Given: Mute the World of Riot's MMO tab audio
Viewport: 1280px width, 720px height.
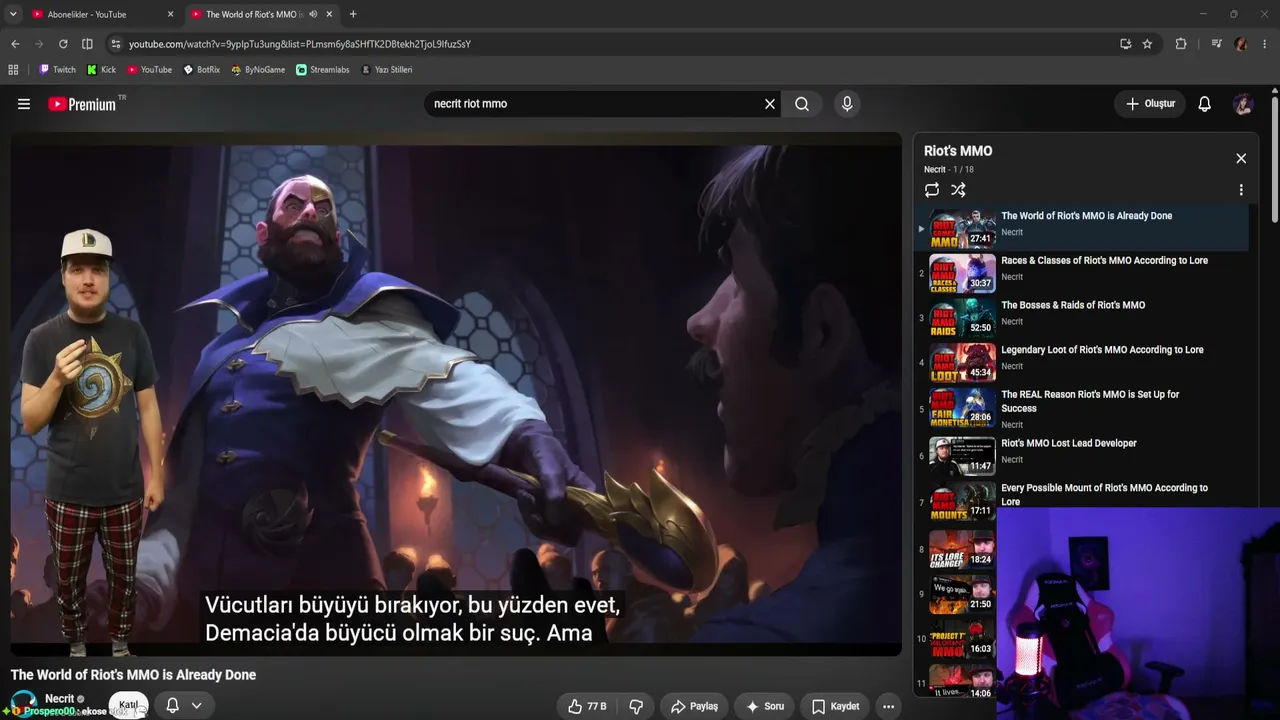Looking at the screenshot, I should [313, 14].
